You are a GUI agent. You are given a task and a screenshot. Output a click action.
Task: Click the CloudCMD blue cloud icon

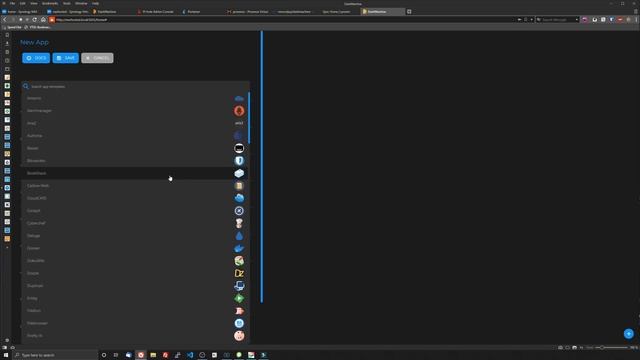tap(239, 198)
